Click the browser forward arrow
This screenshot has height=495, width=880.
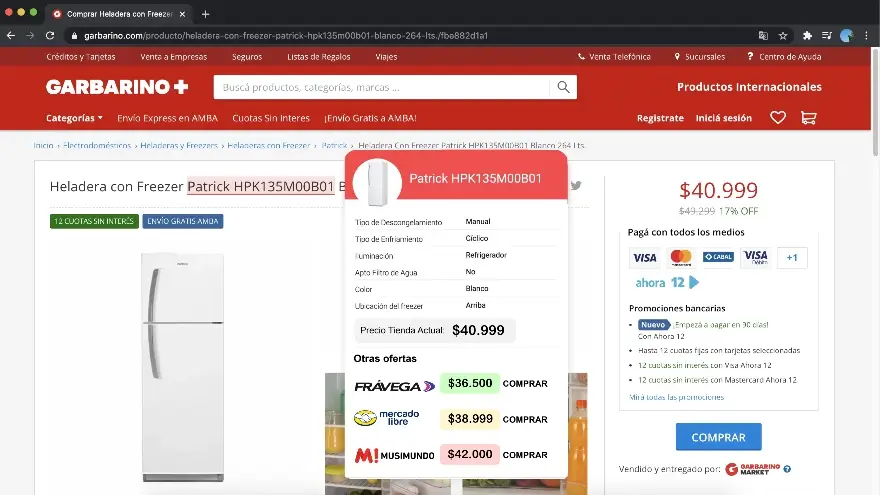point(30,35)
